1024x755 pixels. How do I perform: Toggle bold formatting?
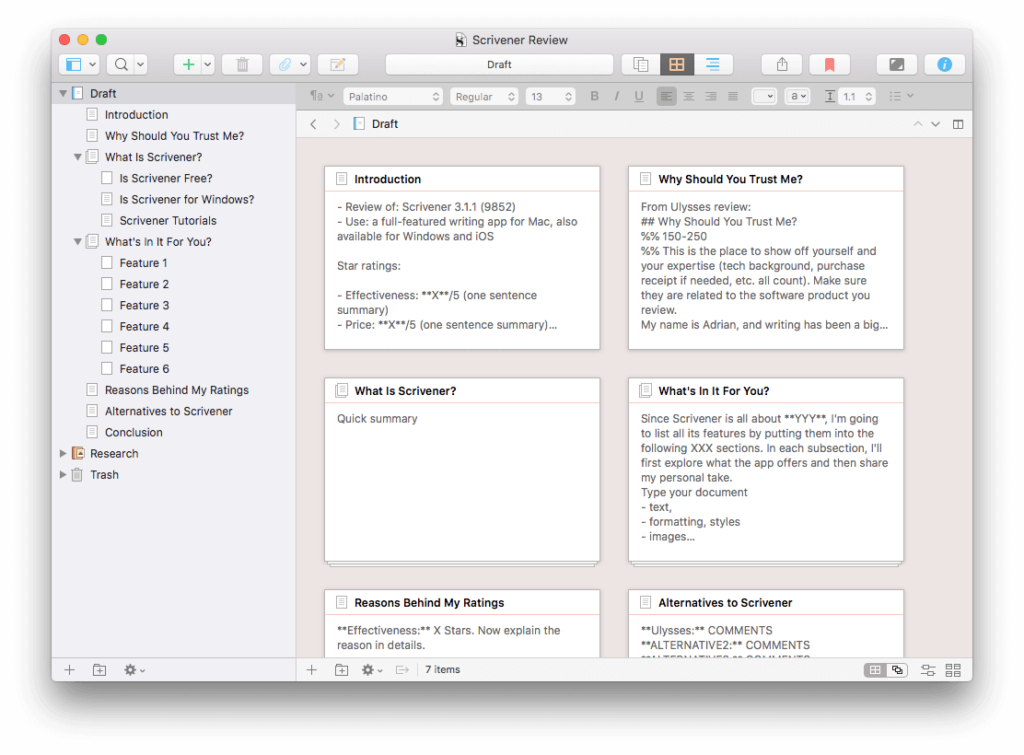click(x=594, y=96)
